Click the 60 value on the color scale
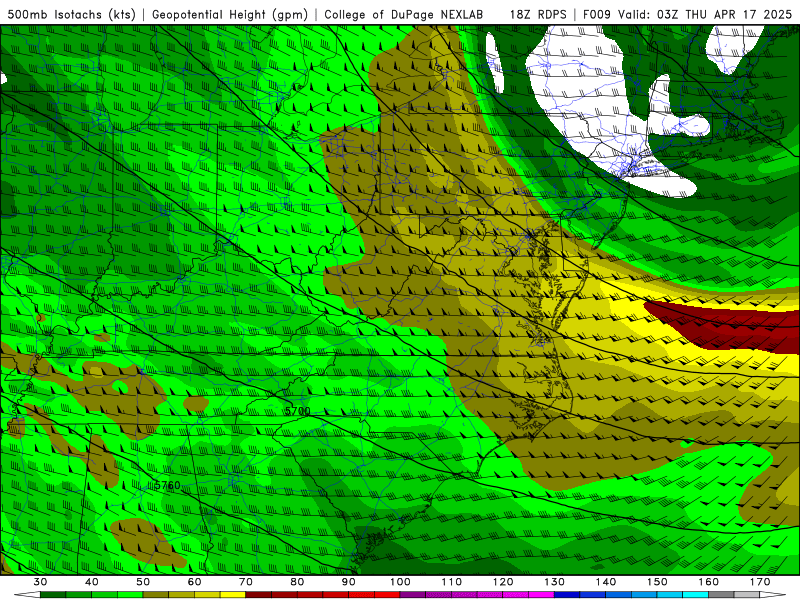The width and height of the screenshot is (800, 600). [194, 582]
